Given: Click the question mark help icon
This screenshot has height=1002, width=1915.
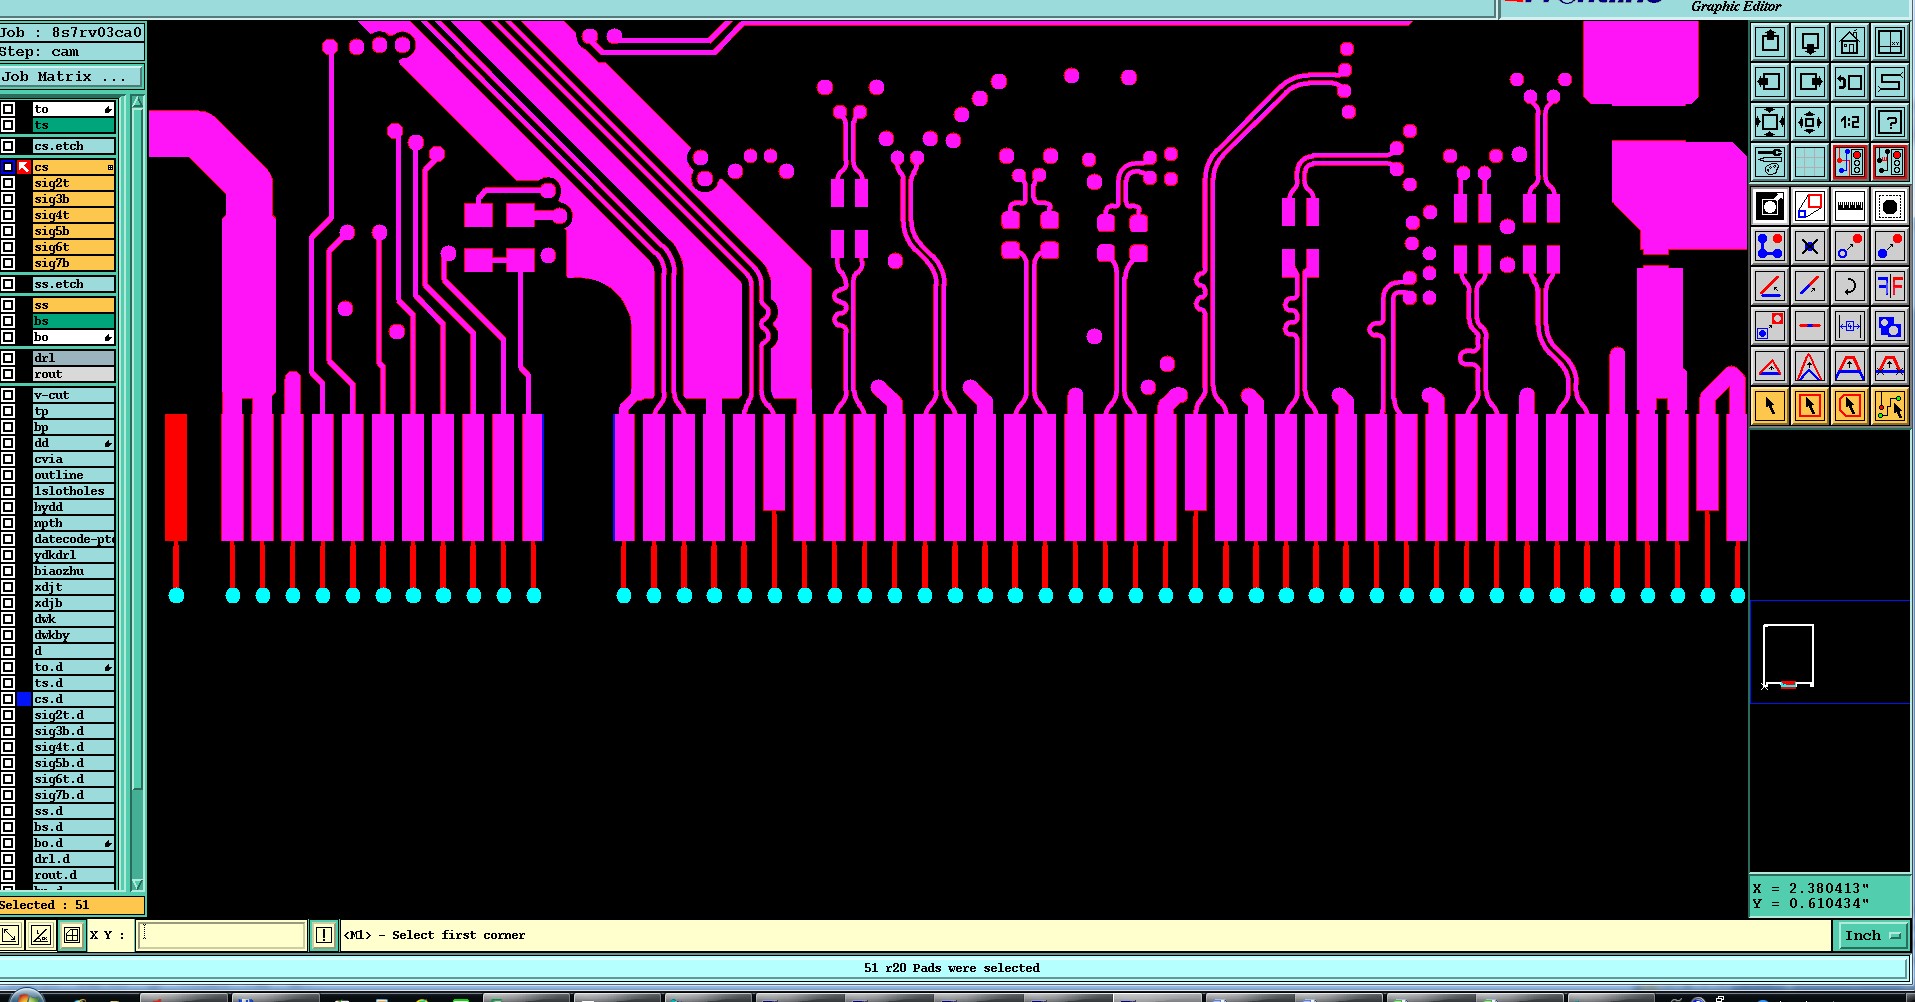Looking at the screenshot, I should (x=1890, y=122).
